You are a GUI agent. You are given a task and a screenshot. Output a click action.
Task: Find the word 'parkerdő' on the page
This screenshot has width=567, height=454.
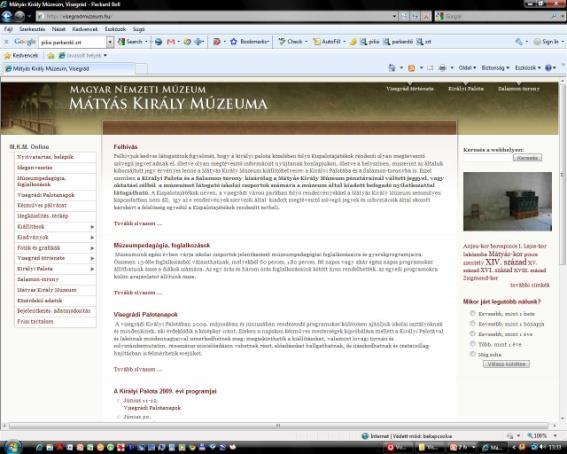[398, 42]
